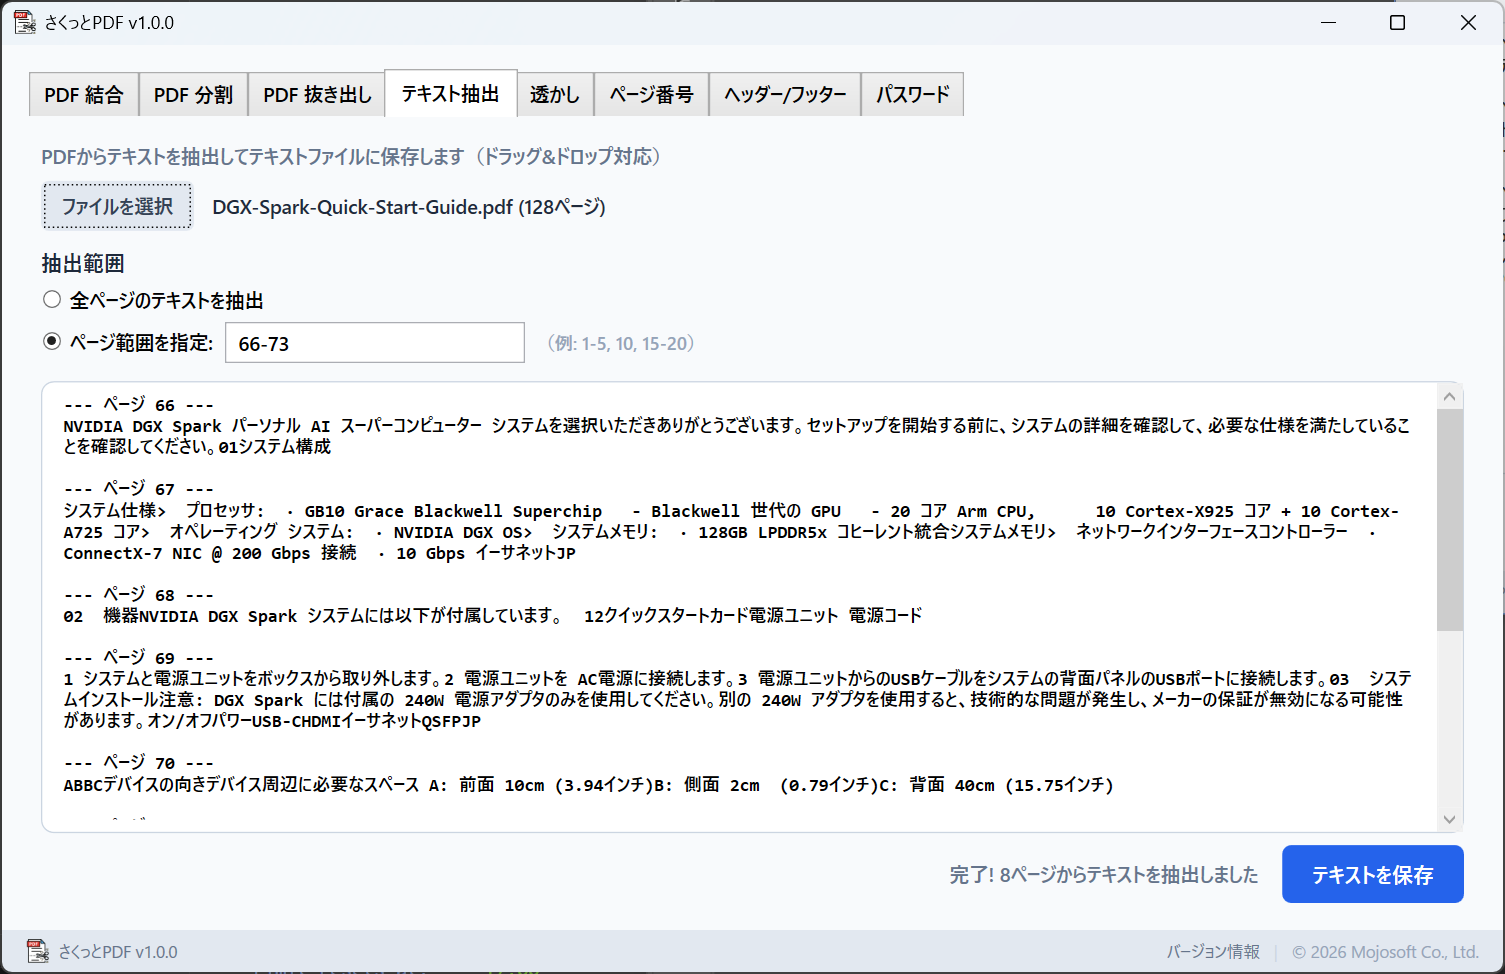Open the バージョン情報 link

pyautogui.click(x=1213, y=951)
